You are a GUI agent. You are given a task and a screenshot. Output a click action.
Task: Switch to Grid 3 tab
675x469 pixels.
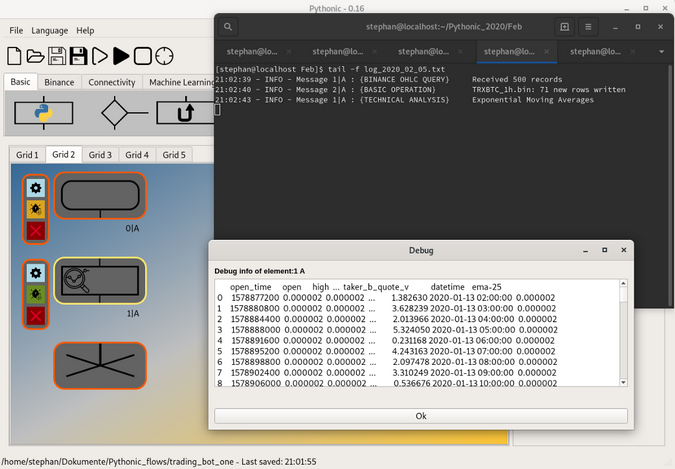tap(100, 155)
